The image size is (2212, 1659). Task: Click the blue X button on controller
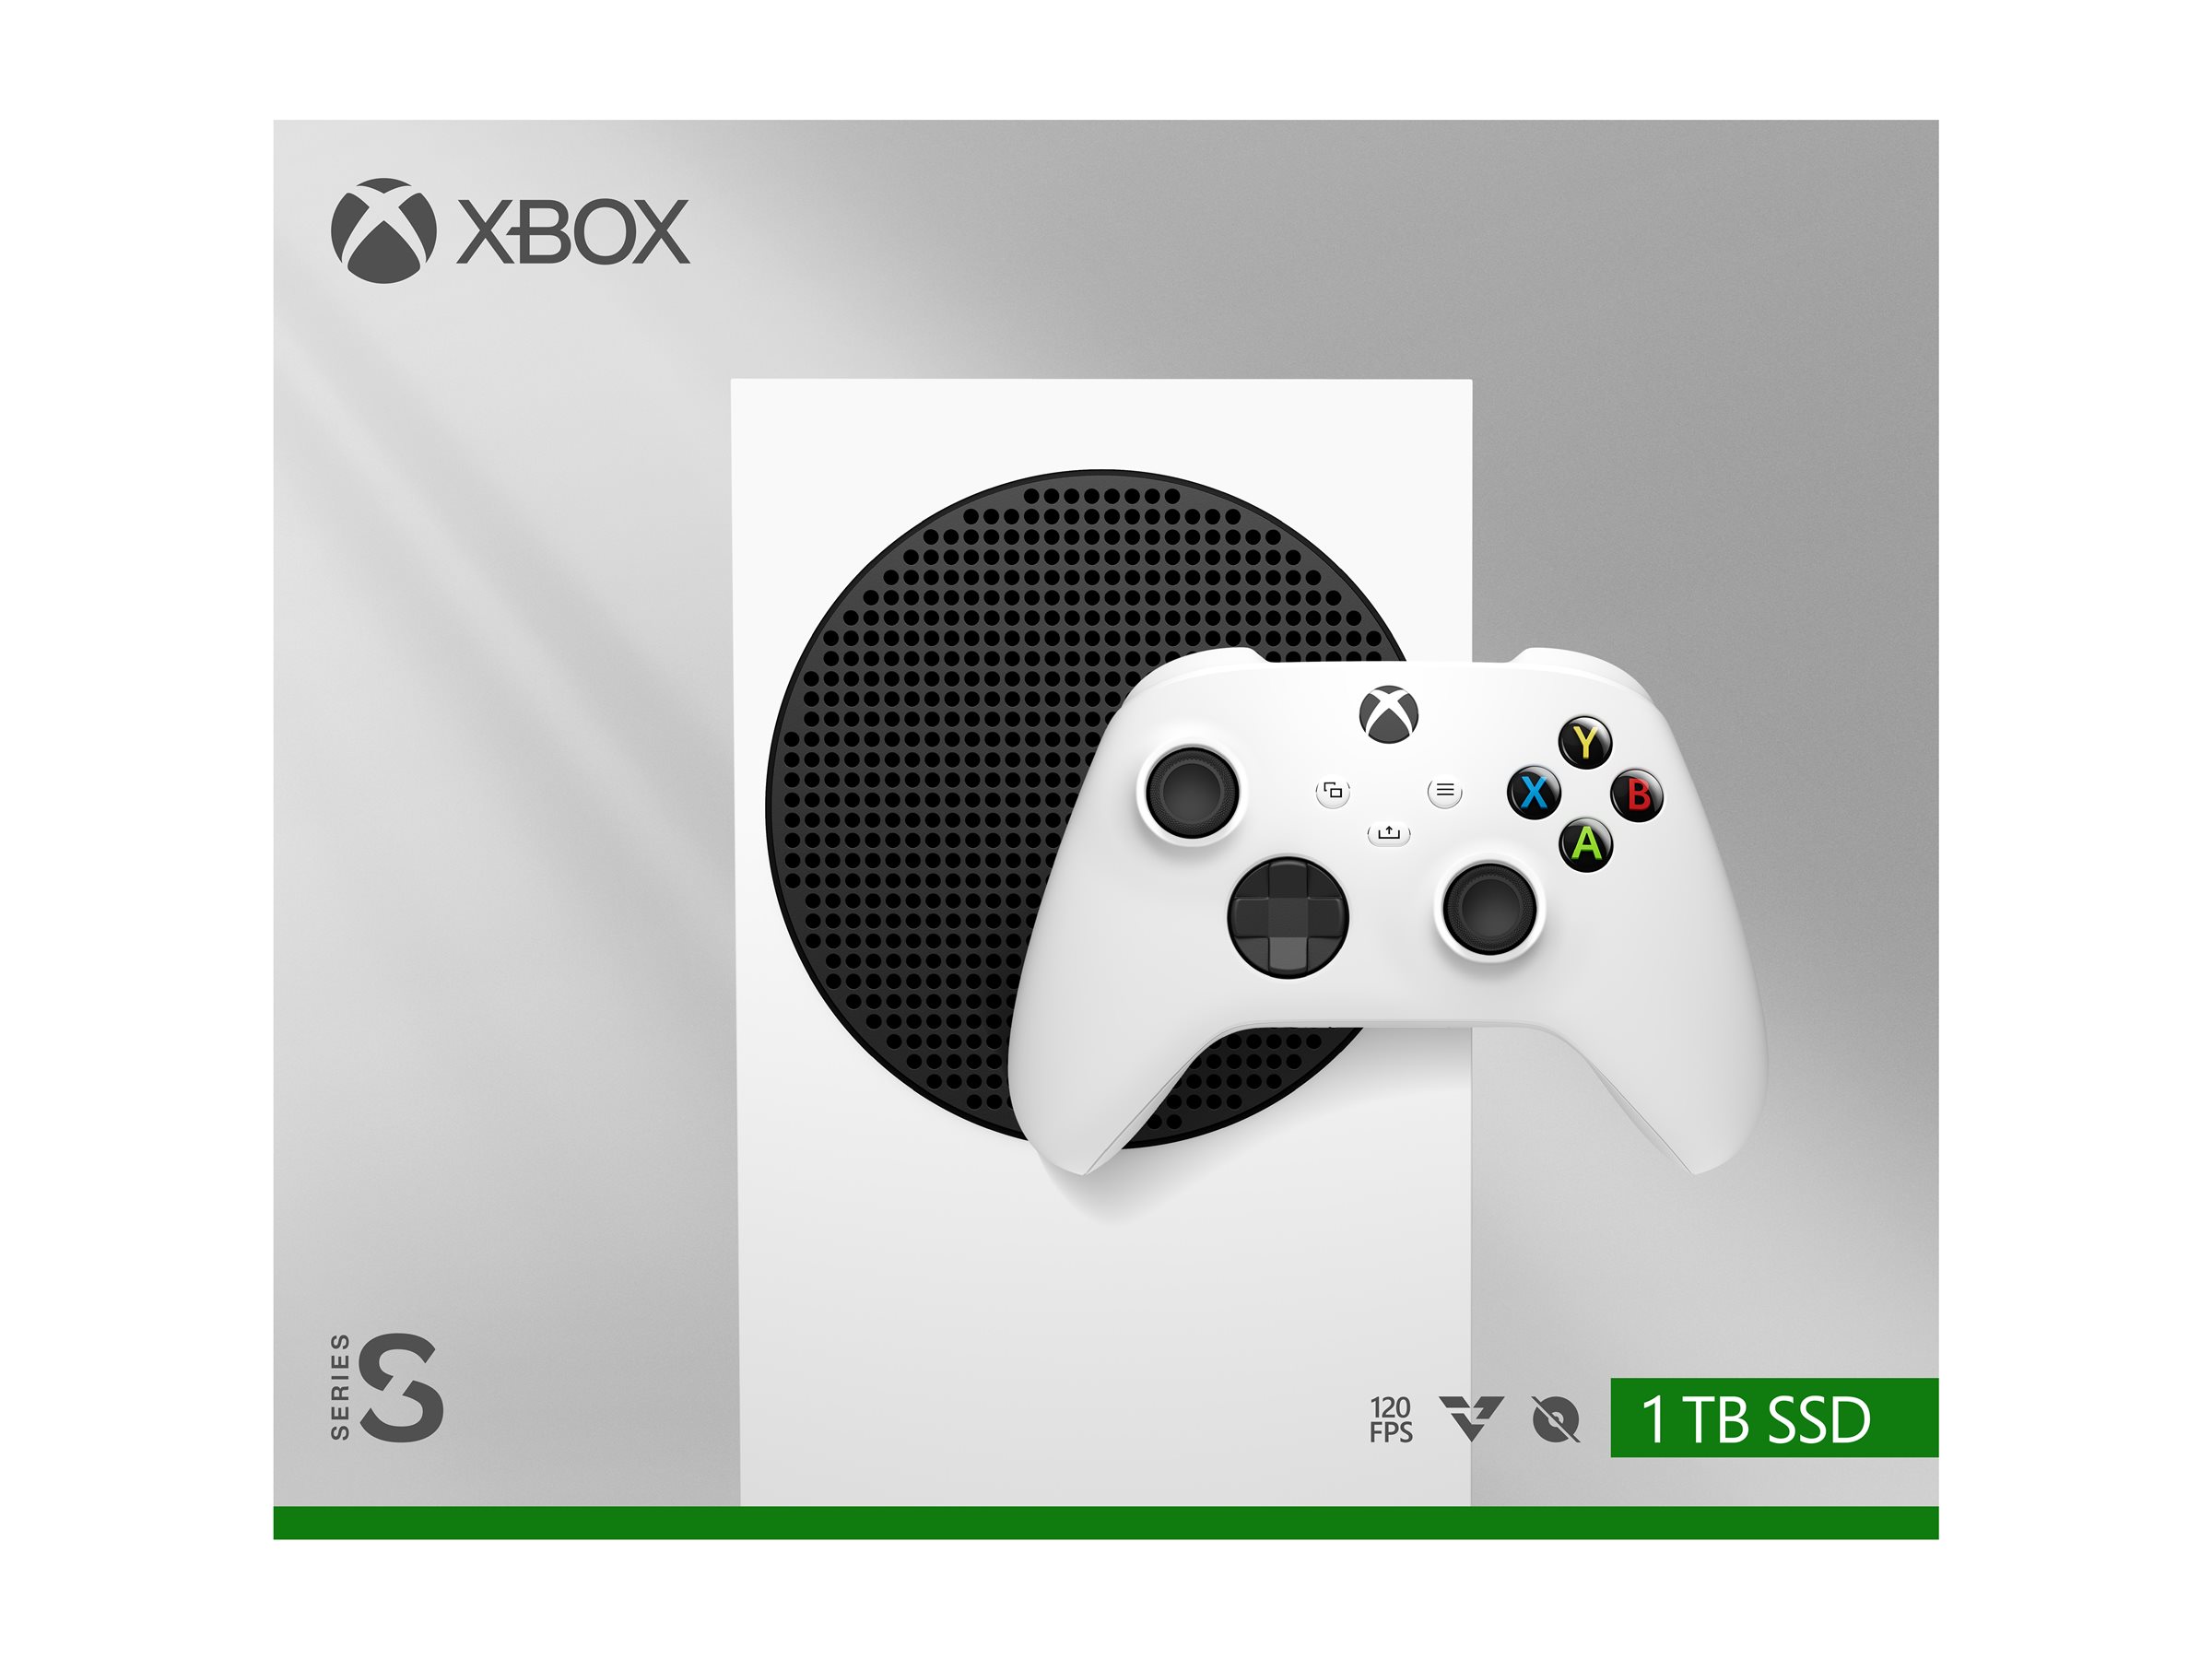[1534, 793]
